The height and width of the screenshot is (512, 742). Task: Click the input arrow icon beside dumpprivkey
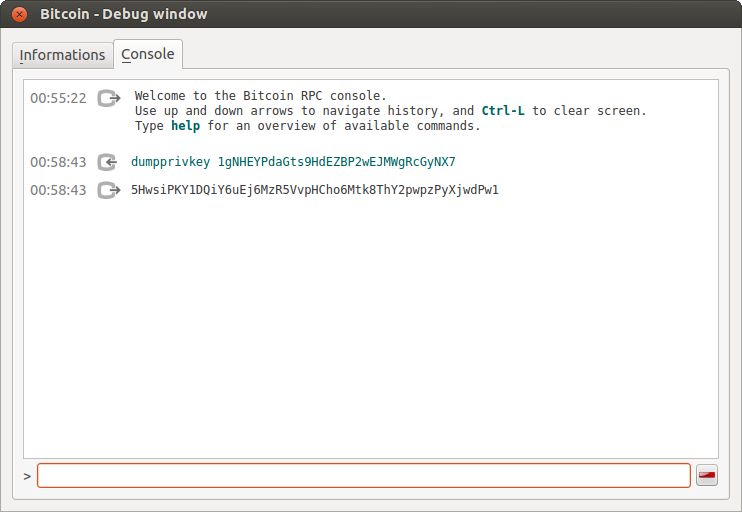click(108, 162)
